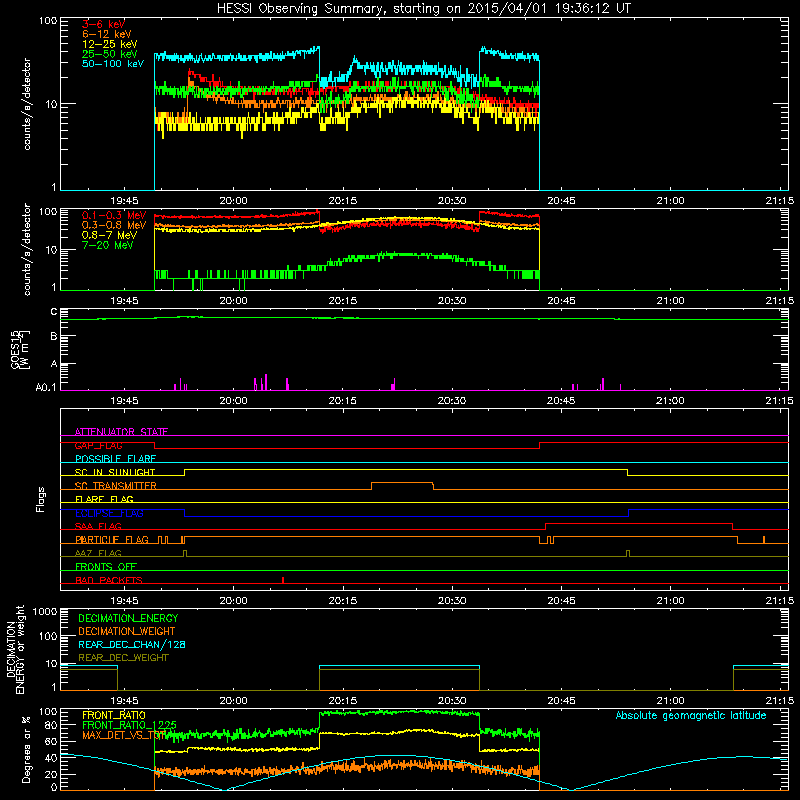The image size is (800, 800).
Task: Click the 0.8-7 MeV legend entry
Action: pyautogui.click(x=109, y=235)
